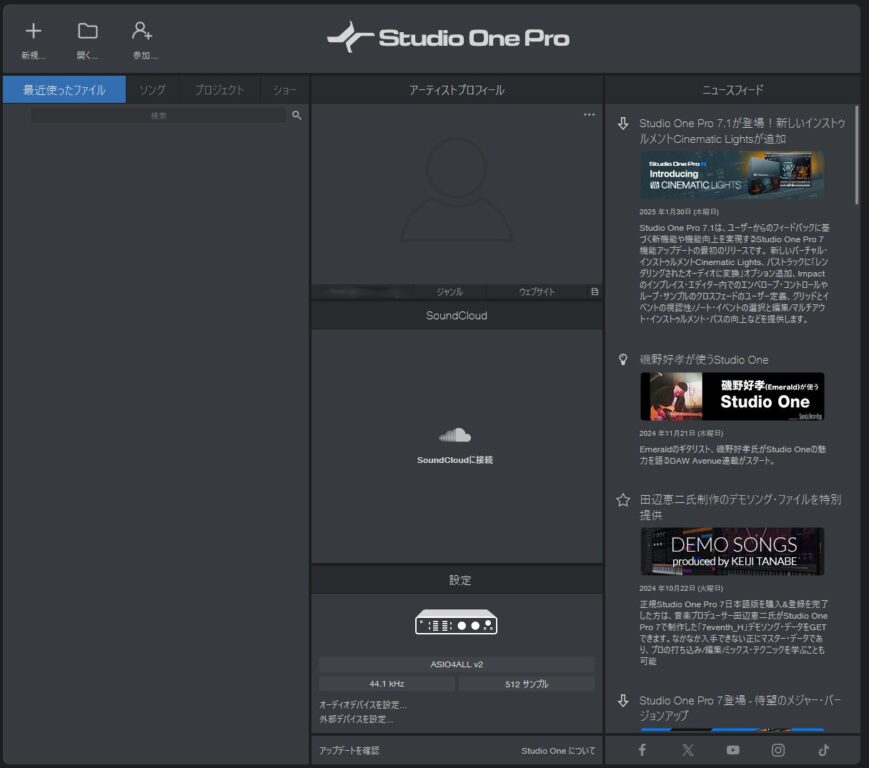
Task: Click アップデートを確認 link
Action: click(349, 750)
